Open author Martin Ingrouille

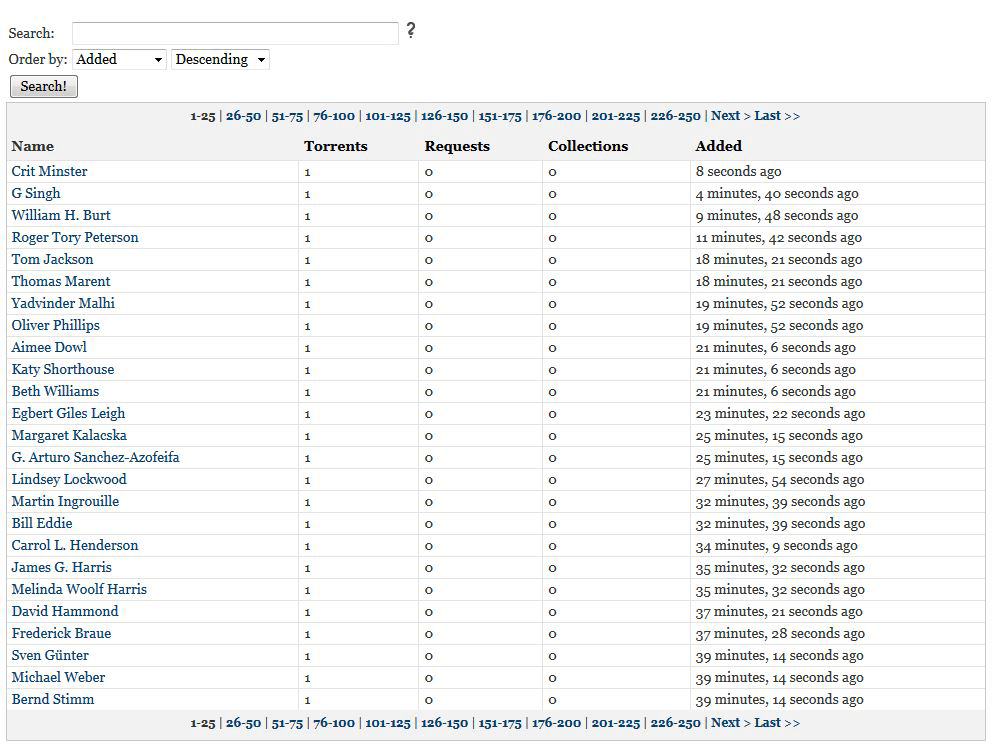(65, 501)
